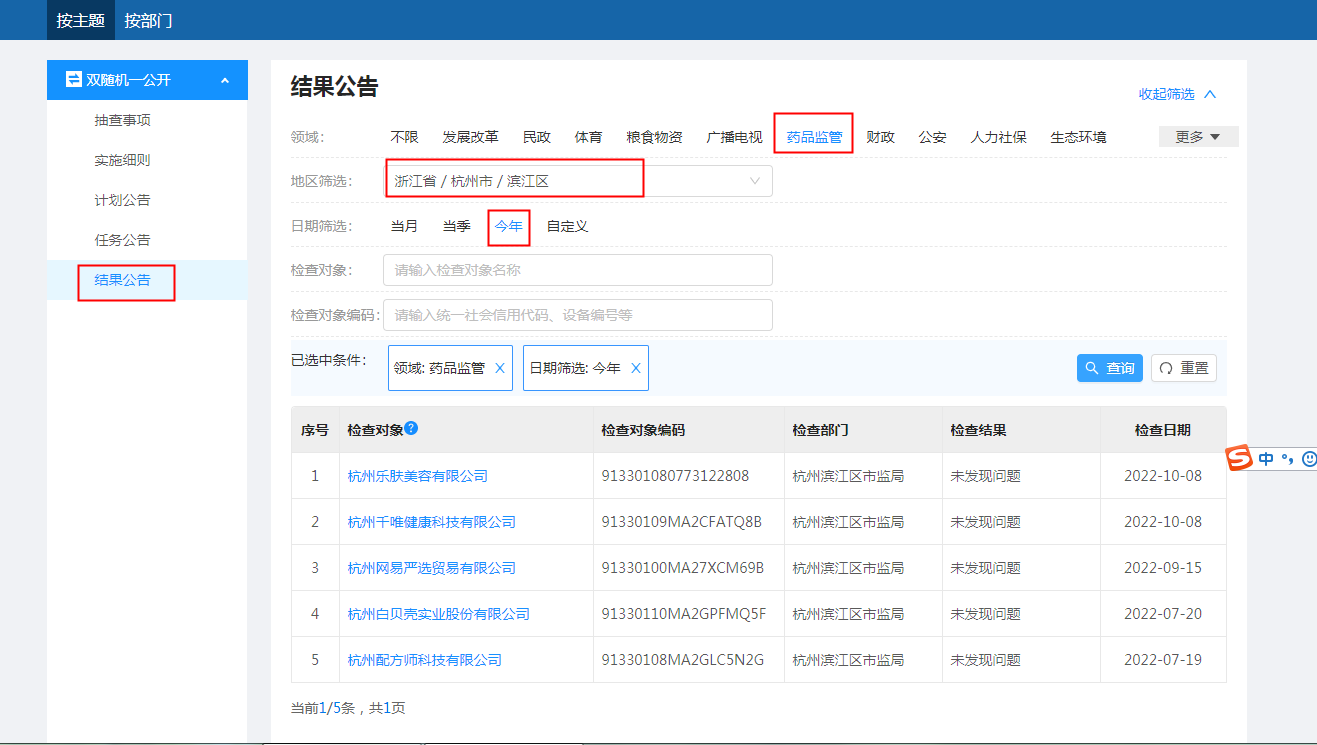
Task: Click the Sogou input method S icon
Action: pos(1240,459)
